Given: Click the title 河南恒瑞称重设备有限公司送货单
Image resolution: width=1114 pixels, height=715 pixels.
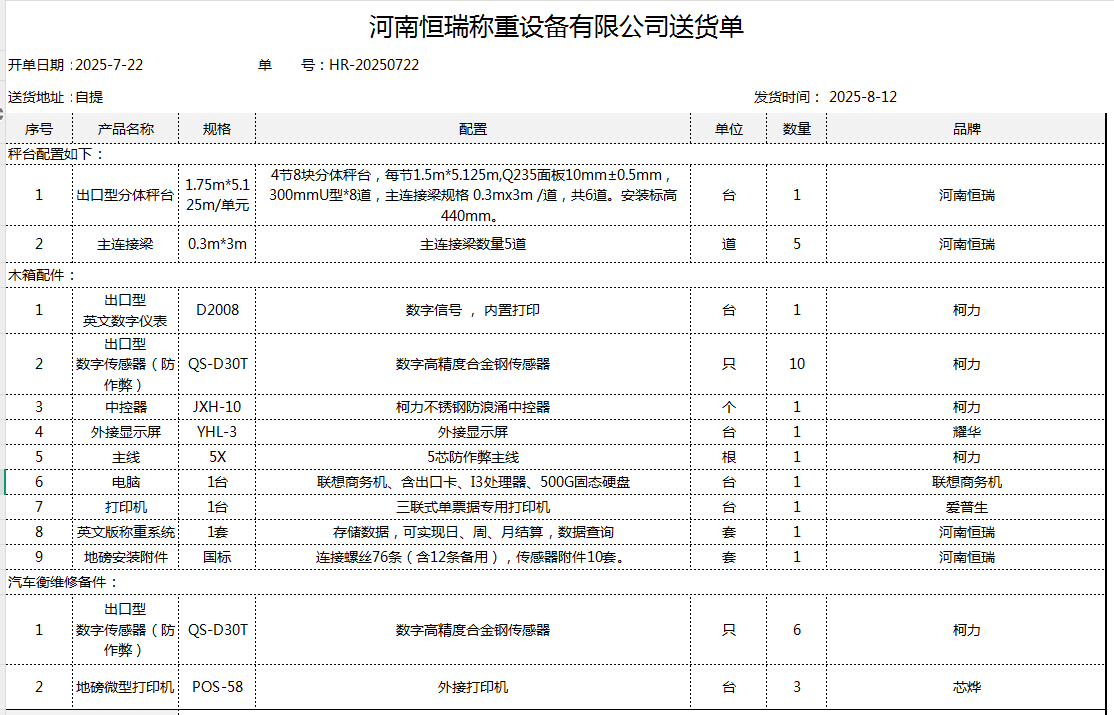Looking at the screenshot, I should click(x=556, y=27).
